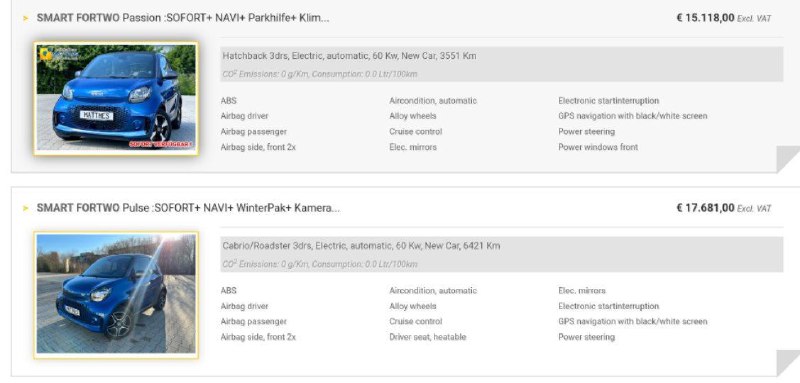Click folded page corner on Passion card
The image size is (800, 383).
[788, 159]
